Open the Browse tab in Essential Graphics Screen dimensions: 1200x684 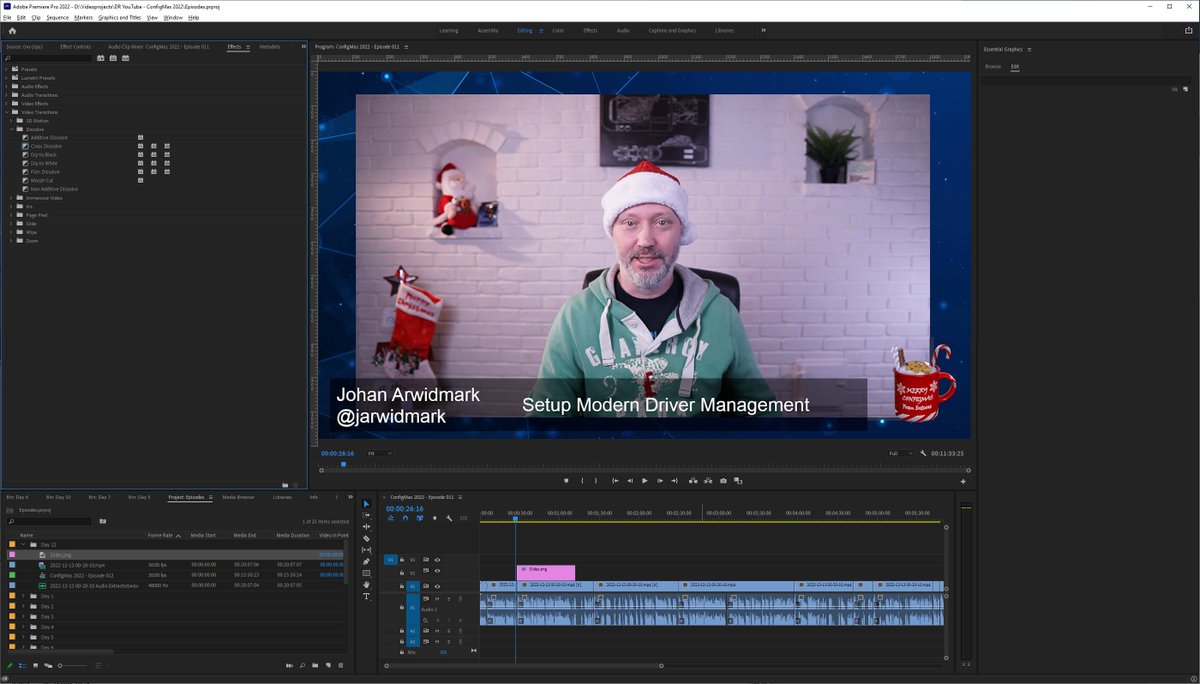[992, 66]
